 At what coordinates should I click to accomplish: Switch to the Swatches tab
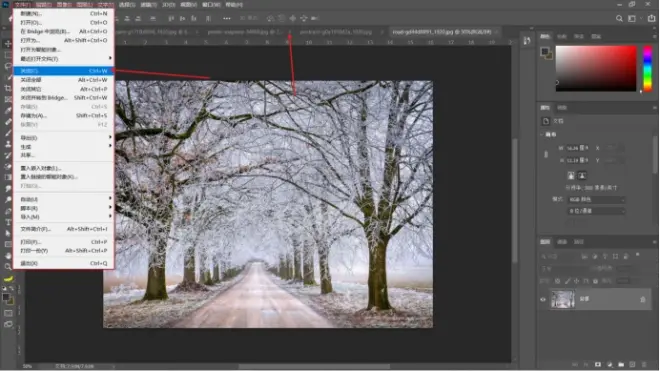562,37
